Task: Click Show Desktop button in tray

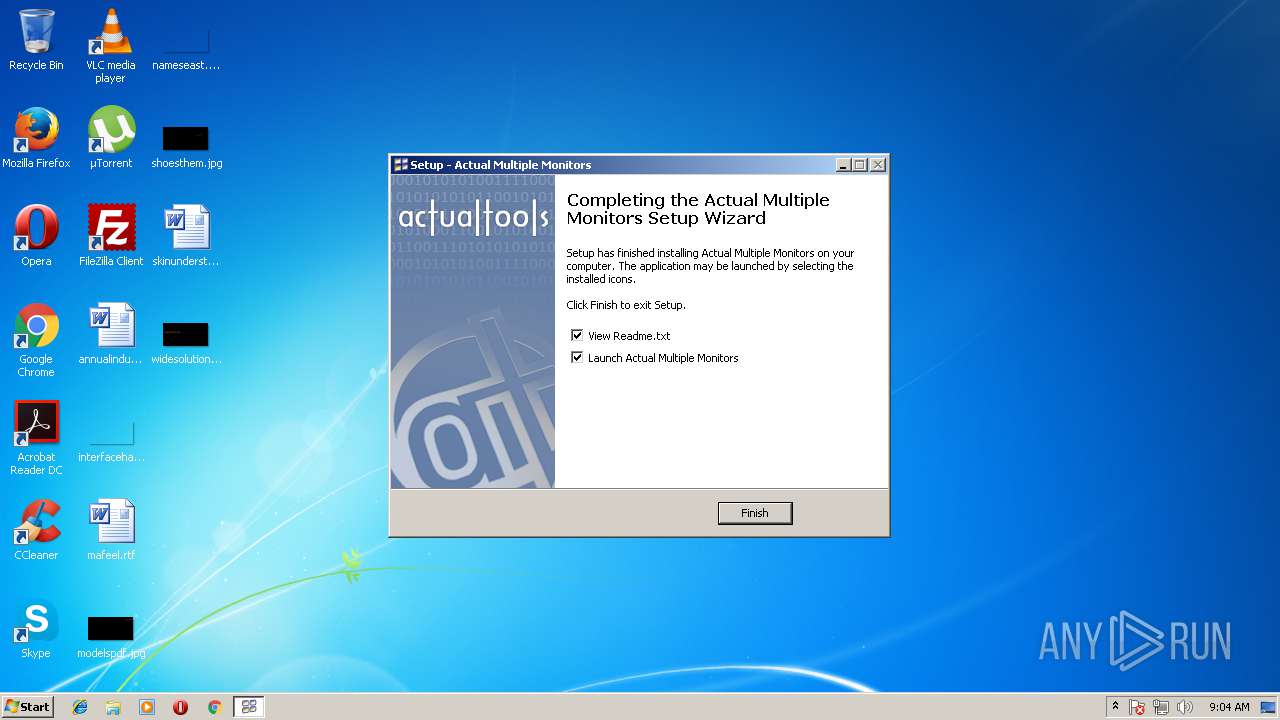Action: (1269, 707)
